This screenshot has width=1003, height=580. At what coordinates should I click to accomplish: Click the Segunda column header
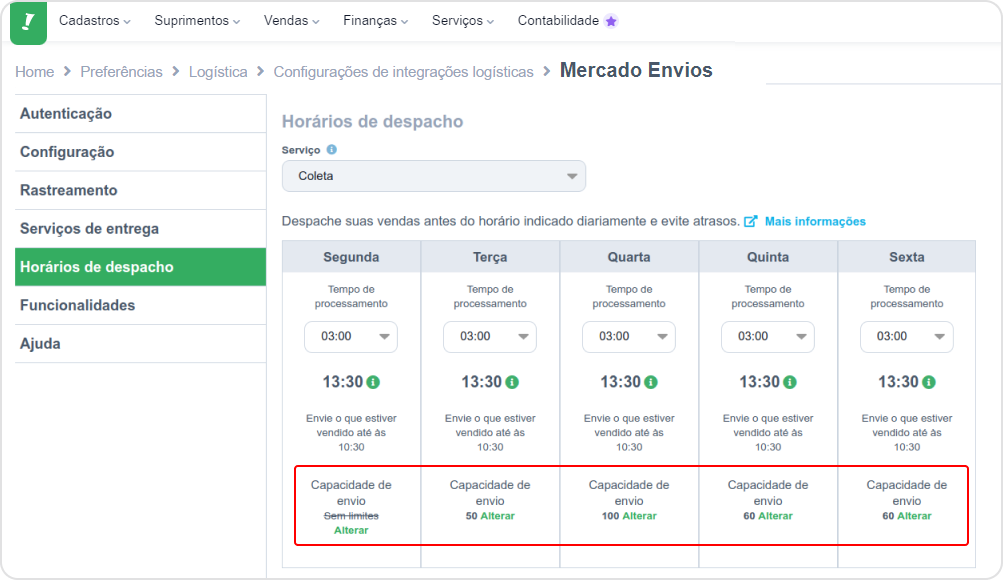351,257
